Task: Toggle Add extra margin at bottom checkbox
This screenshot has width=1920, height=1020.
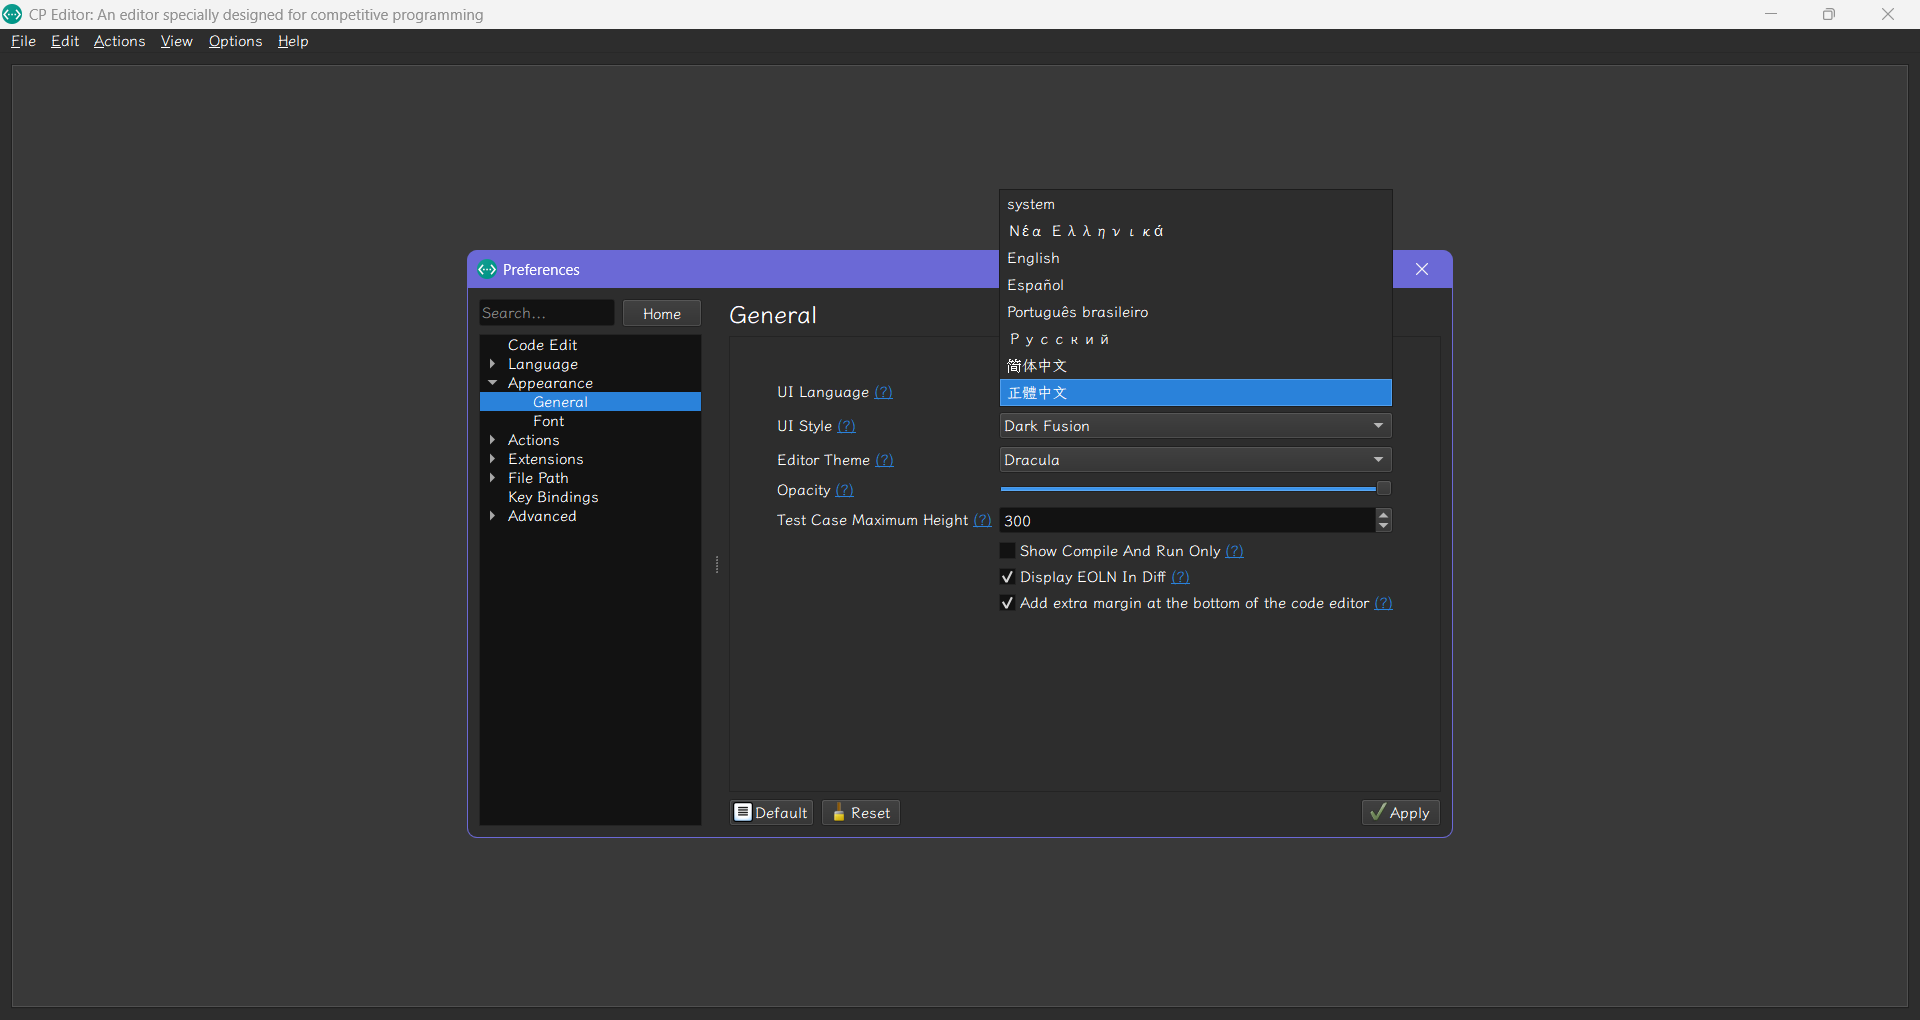Action: [1008, 603]
